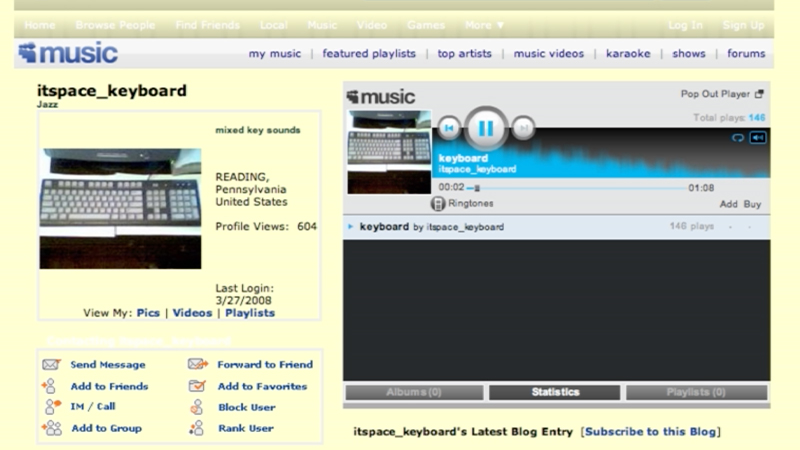The width and height of the screenshot is (800, 450).
Task: Click the music logo inside player
Action: click(x=381, y=96)
